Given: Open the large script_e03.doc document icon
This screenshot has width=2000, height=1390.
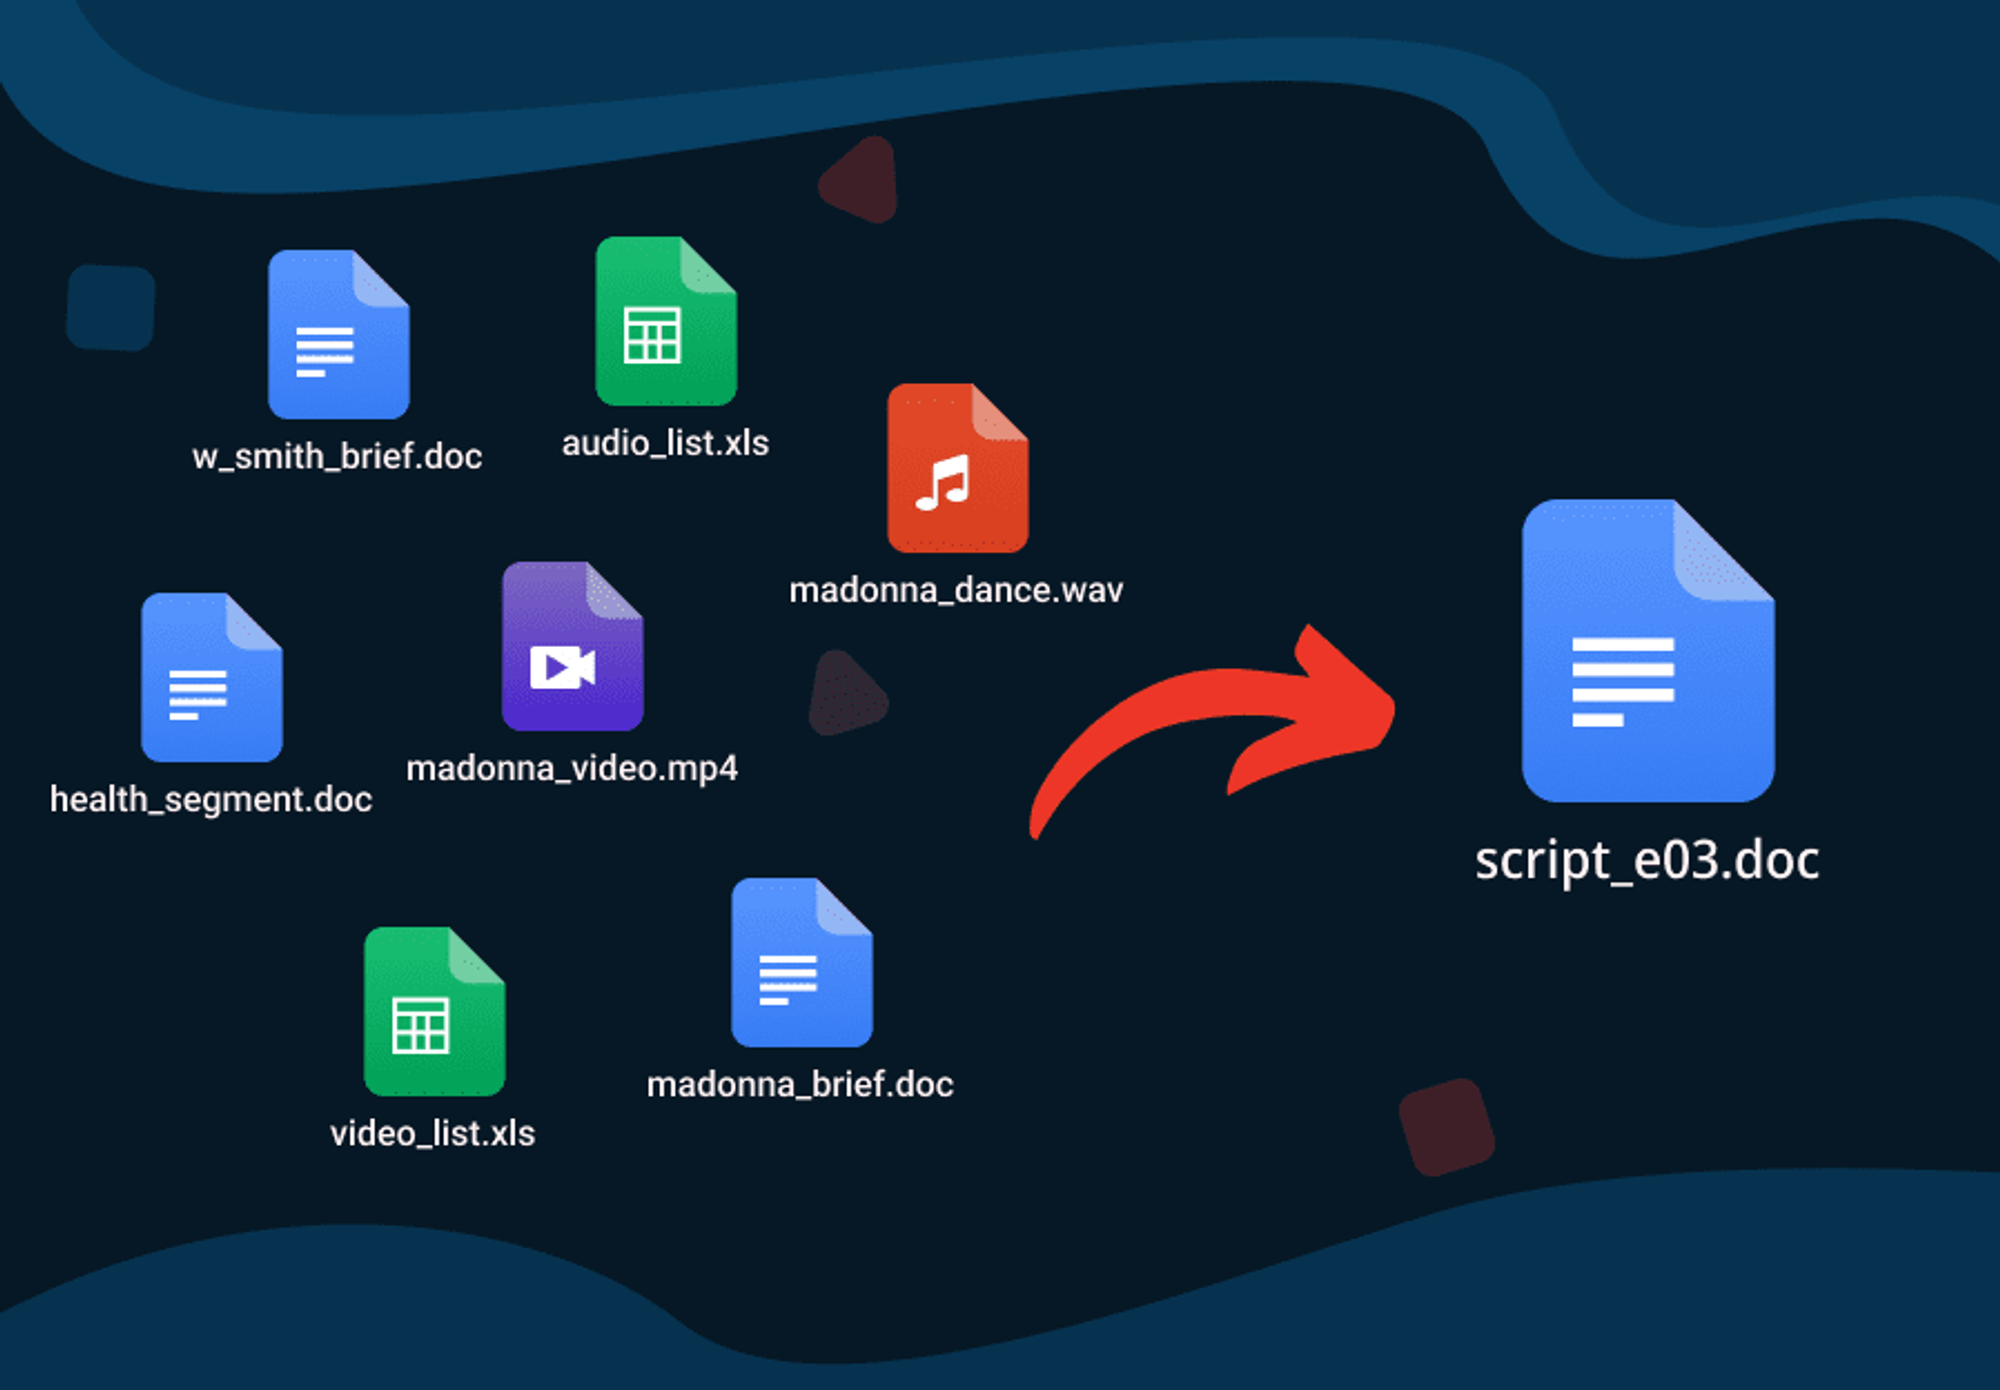Looking at the screenshot, I should coord(1648,650).
